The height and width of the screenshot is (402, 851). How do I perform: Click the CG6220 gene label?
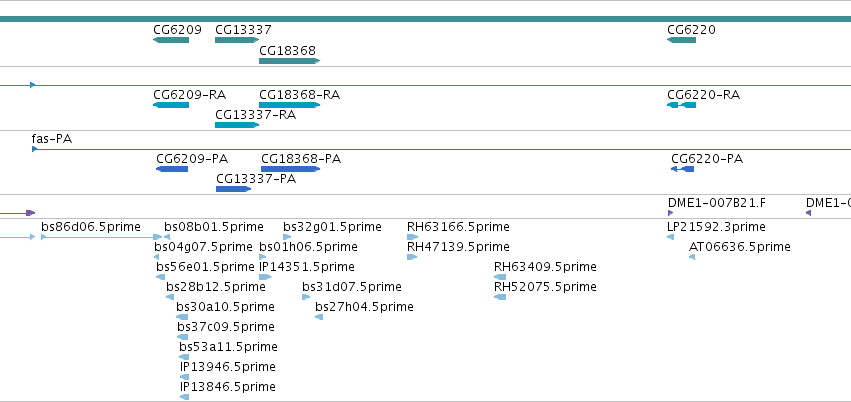(x=691, y=30)
